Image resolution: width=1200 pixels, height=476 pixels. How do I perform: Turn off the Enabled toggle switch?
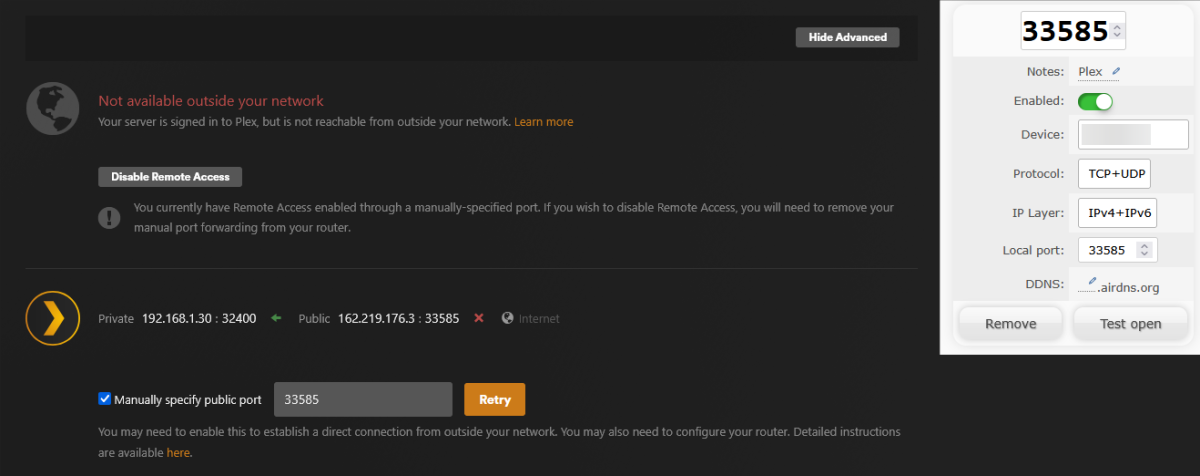(x=1095, y=101)
